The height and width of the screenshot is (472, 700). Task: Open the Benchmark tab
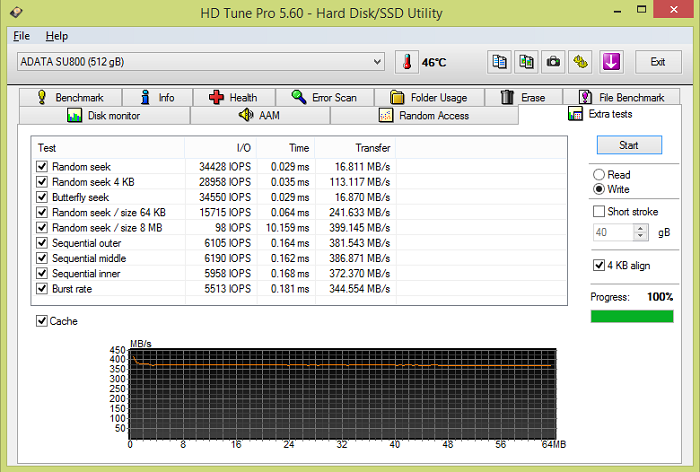71,97
